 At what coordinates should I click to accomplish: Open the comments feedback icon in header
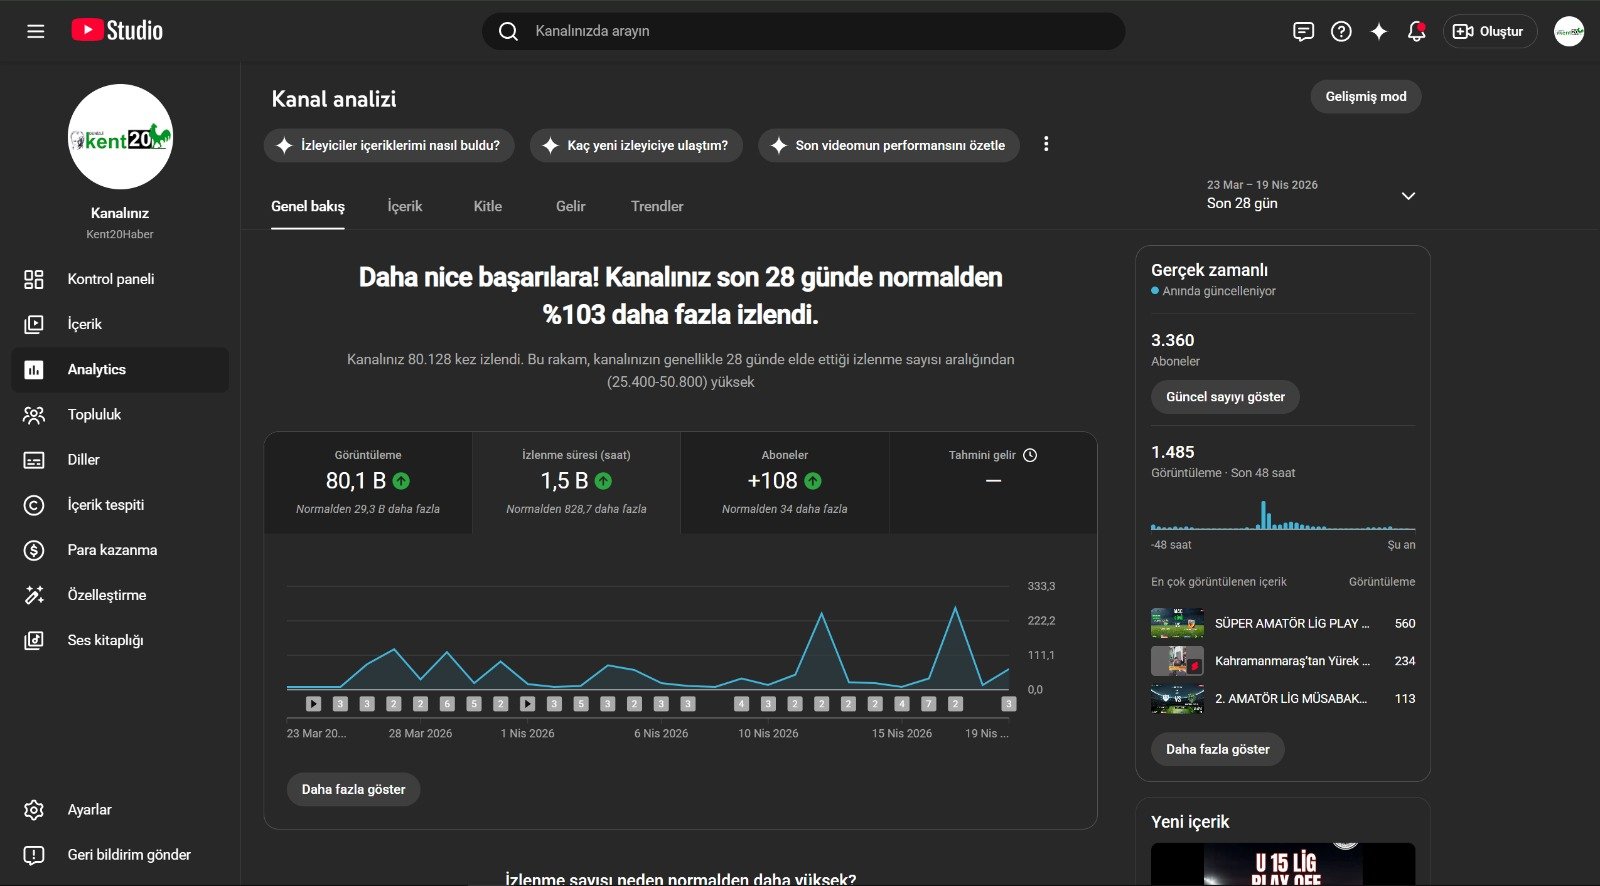(x=1303, y=31)
